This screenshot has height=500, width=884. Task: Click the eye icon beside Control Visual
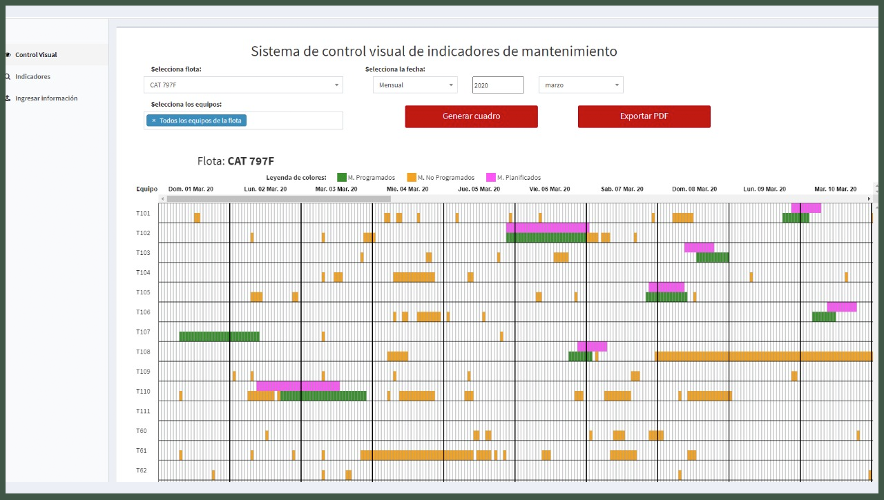pos(8,54)
